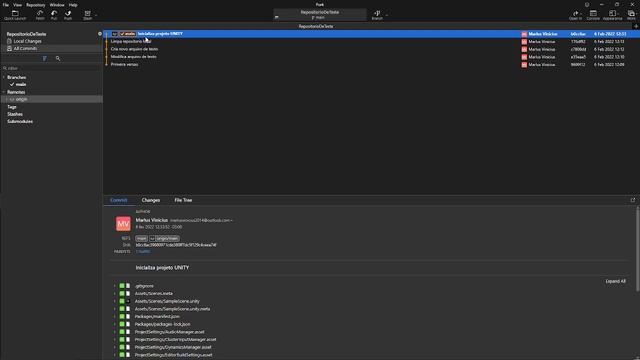Click the Expand All button
This screenshot has height=360, width=640.
point(616,281)
